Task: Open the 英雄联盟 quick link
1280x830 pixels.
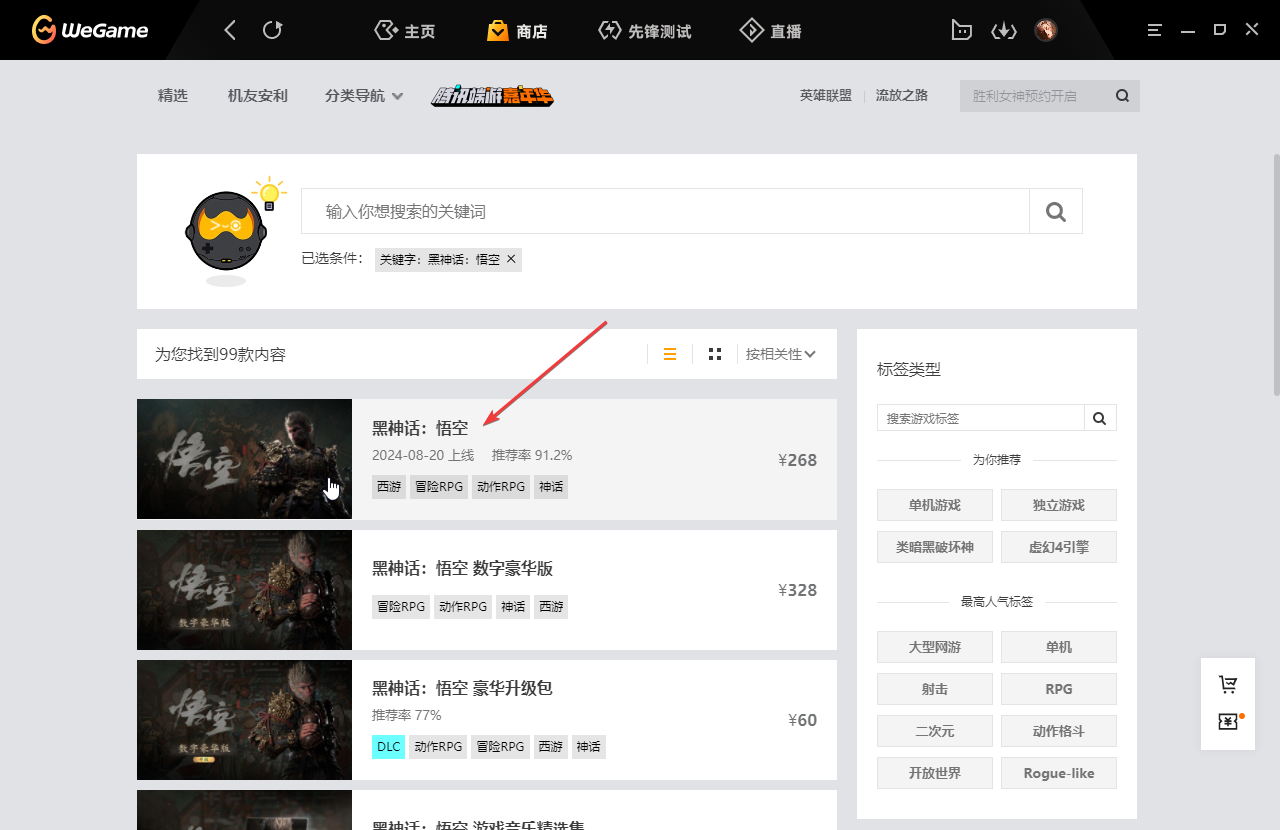Action: (826, 96)
